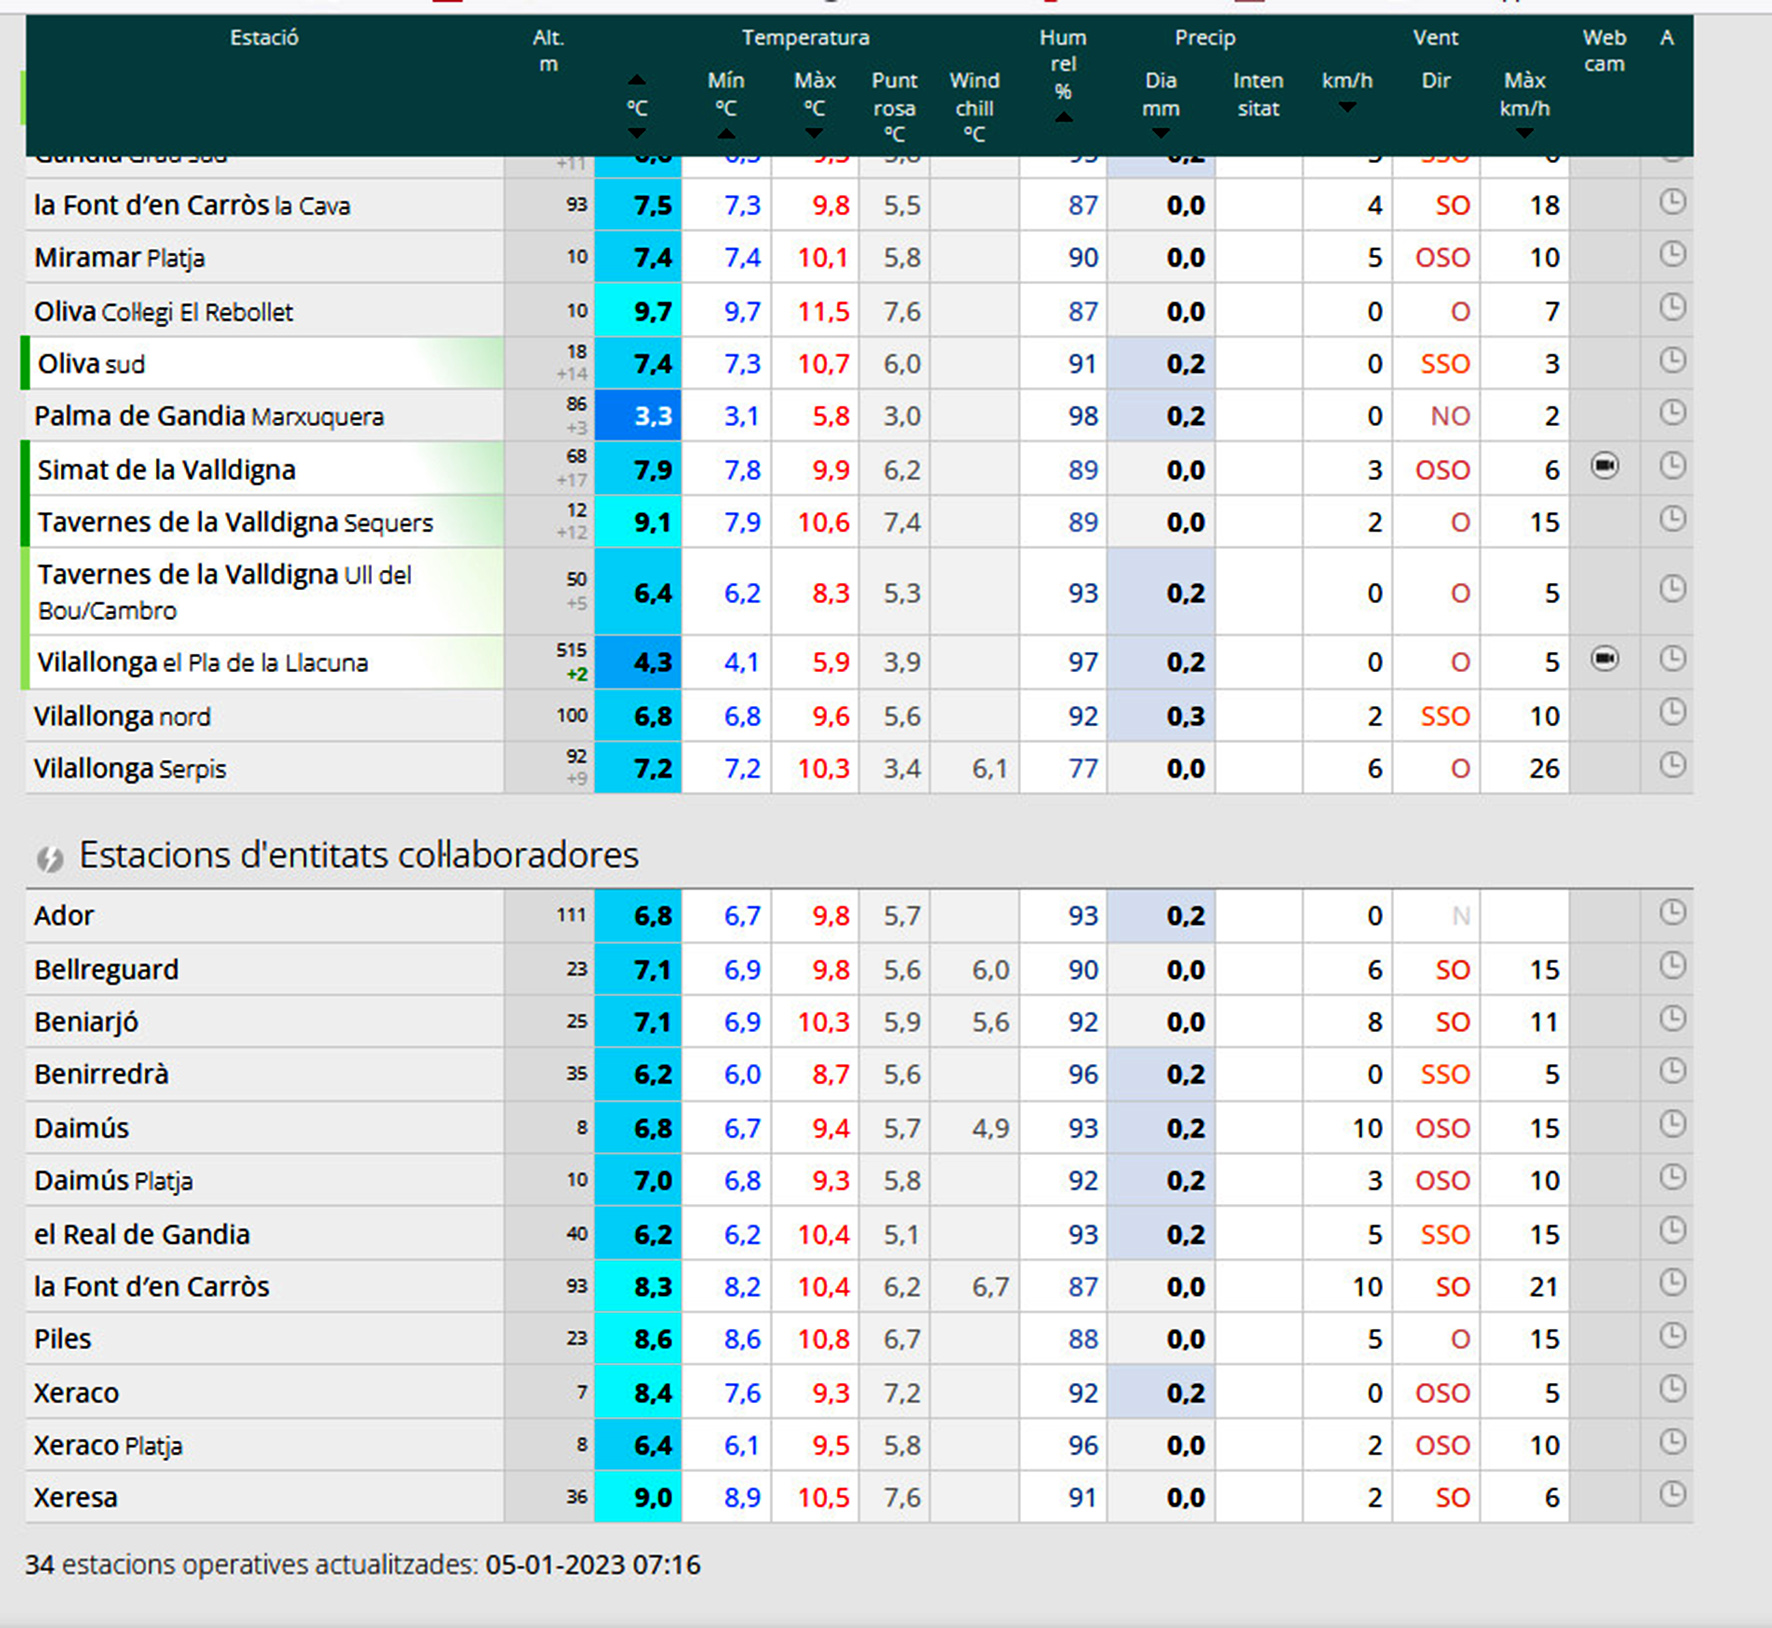Click lightning icon beside Estacions d'entitats col·laboradores
1772x1628 pixels.
click(x=49, y=858)
